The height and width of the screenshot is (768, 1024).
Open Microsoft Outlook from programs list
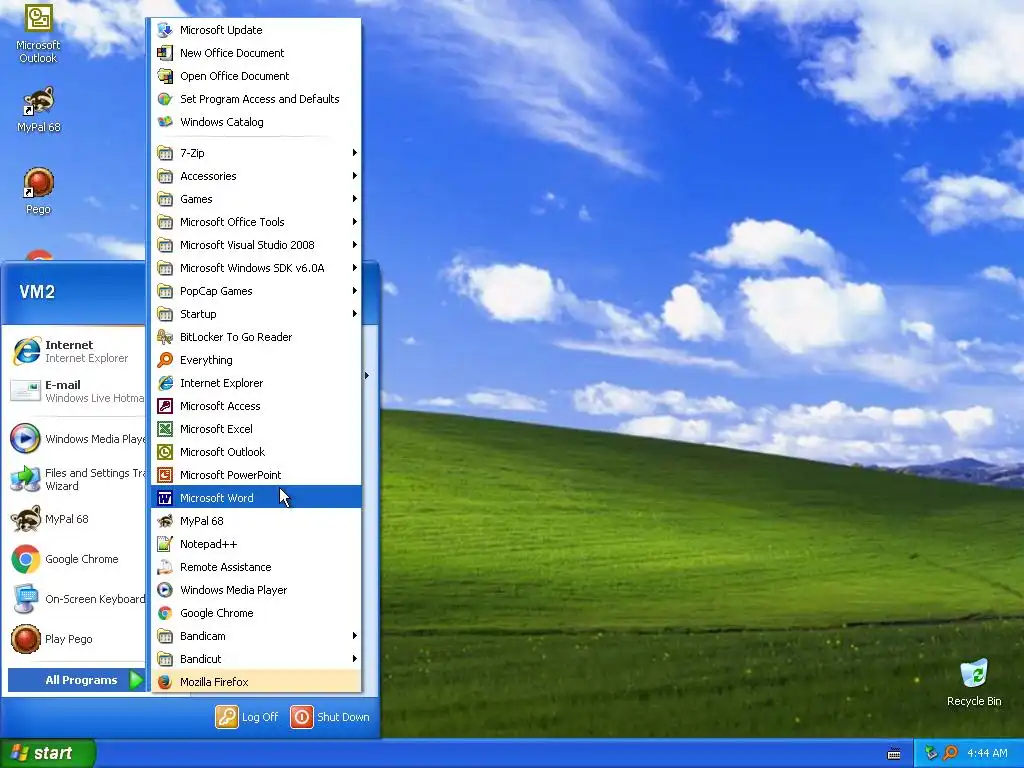coord(256,452)
